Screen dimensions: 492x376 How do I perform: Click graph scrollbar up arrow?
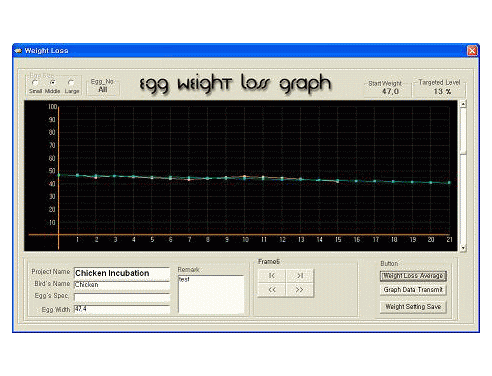[x=463, y=104]
